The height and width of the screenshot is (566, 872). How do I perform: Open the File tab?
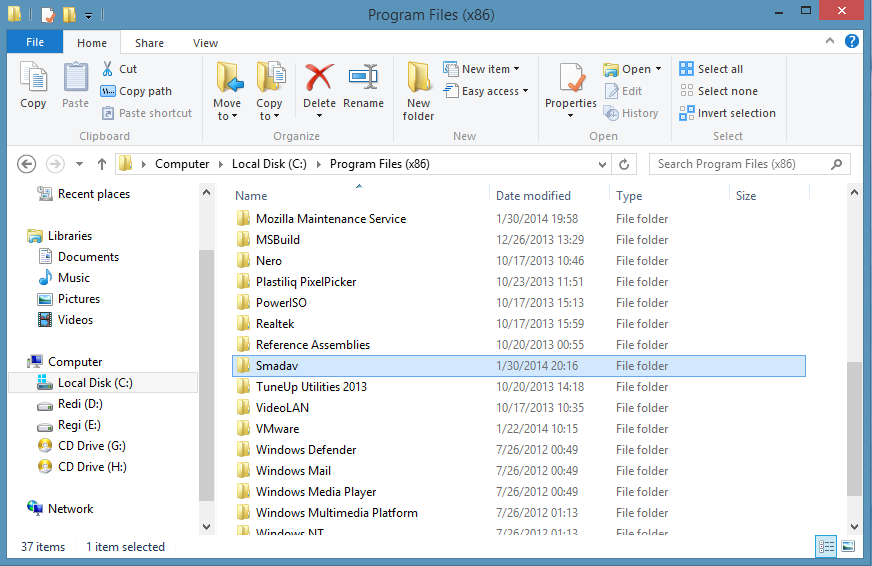pyautogui.click(x=34, y=42)
